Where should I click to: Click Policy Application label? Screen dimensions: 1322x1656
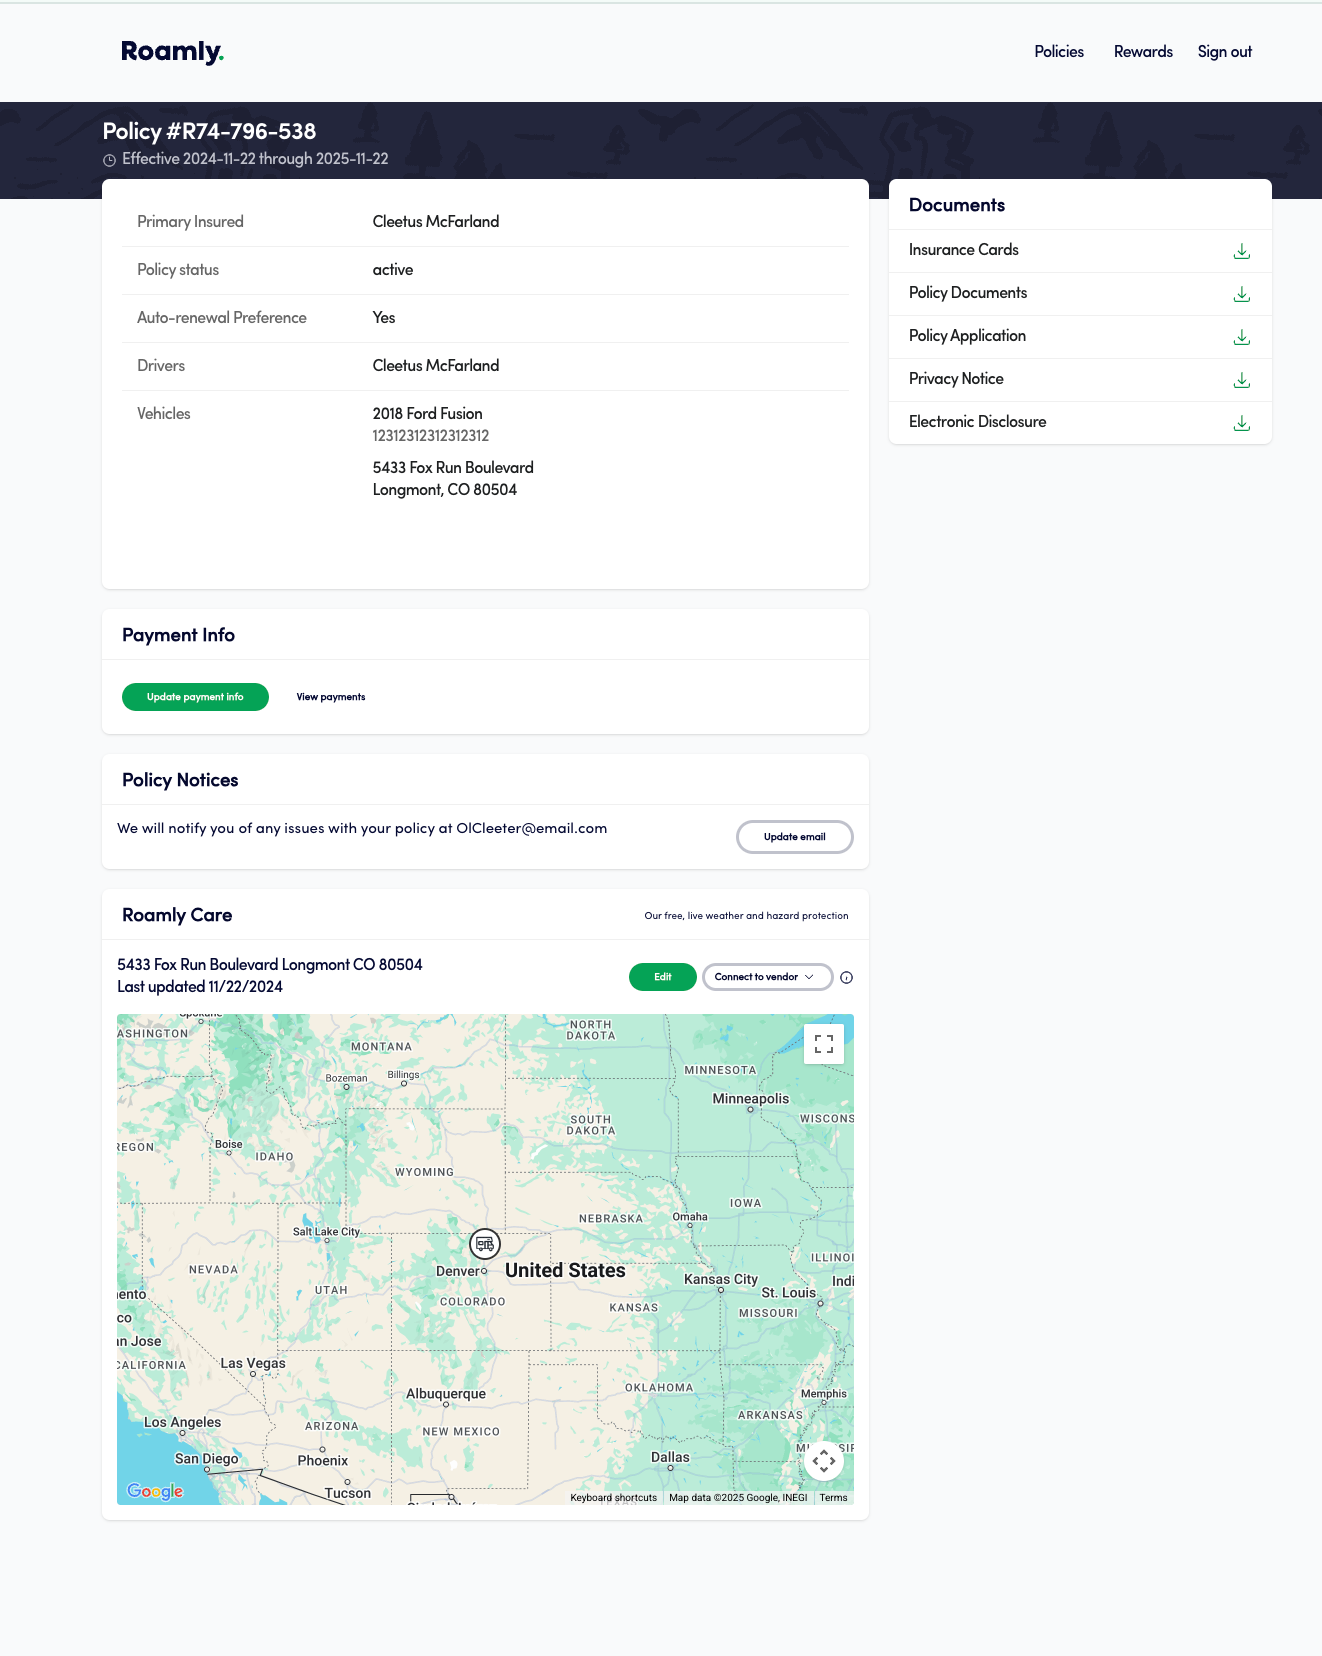(967, 336)
